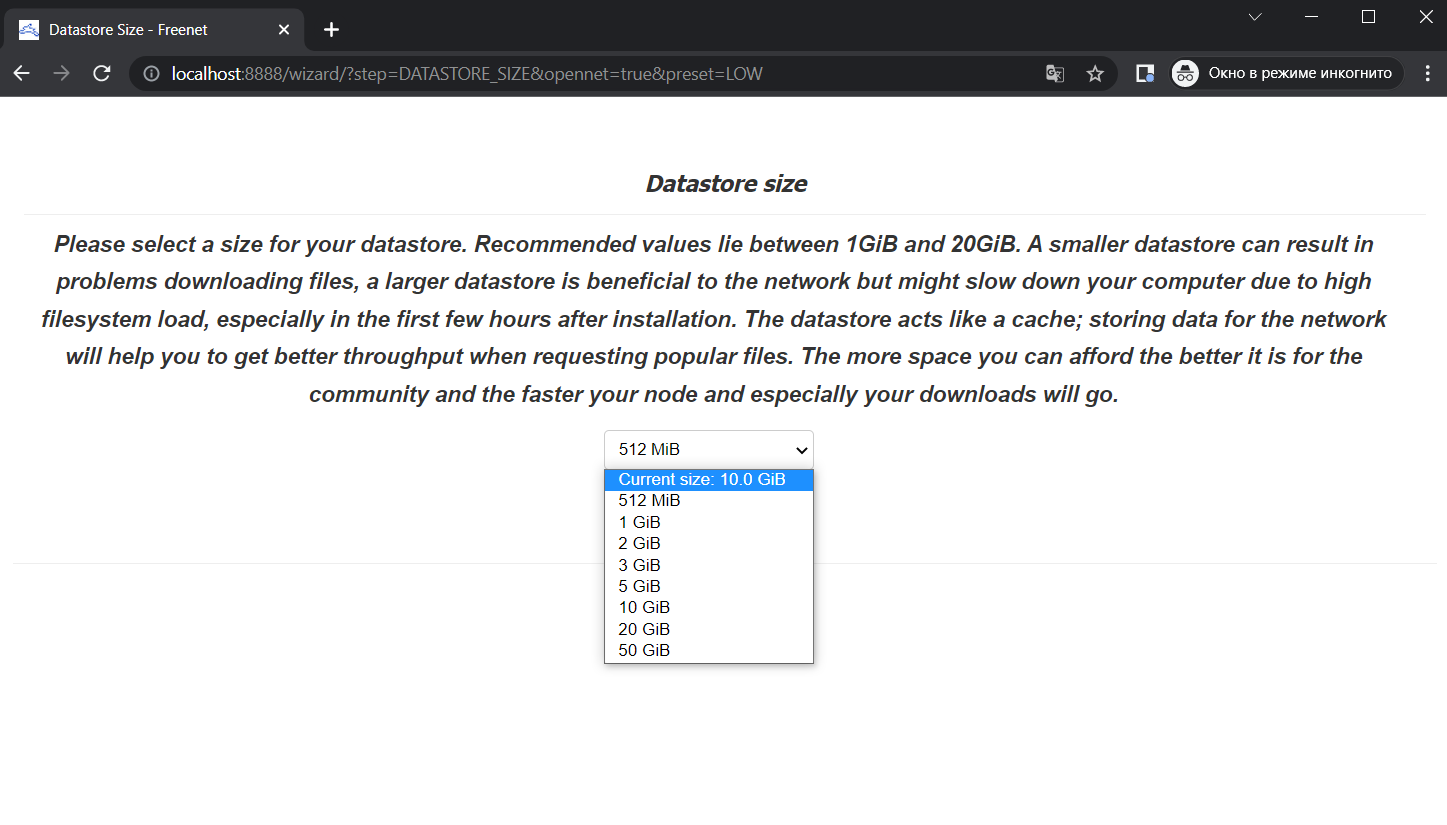Screen dimensions: 1447x825
Task: Reload the Freenet wizard page
Action: pyautogui.click(x=102, y=74)
